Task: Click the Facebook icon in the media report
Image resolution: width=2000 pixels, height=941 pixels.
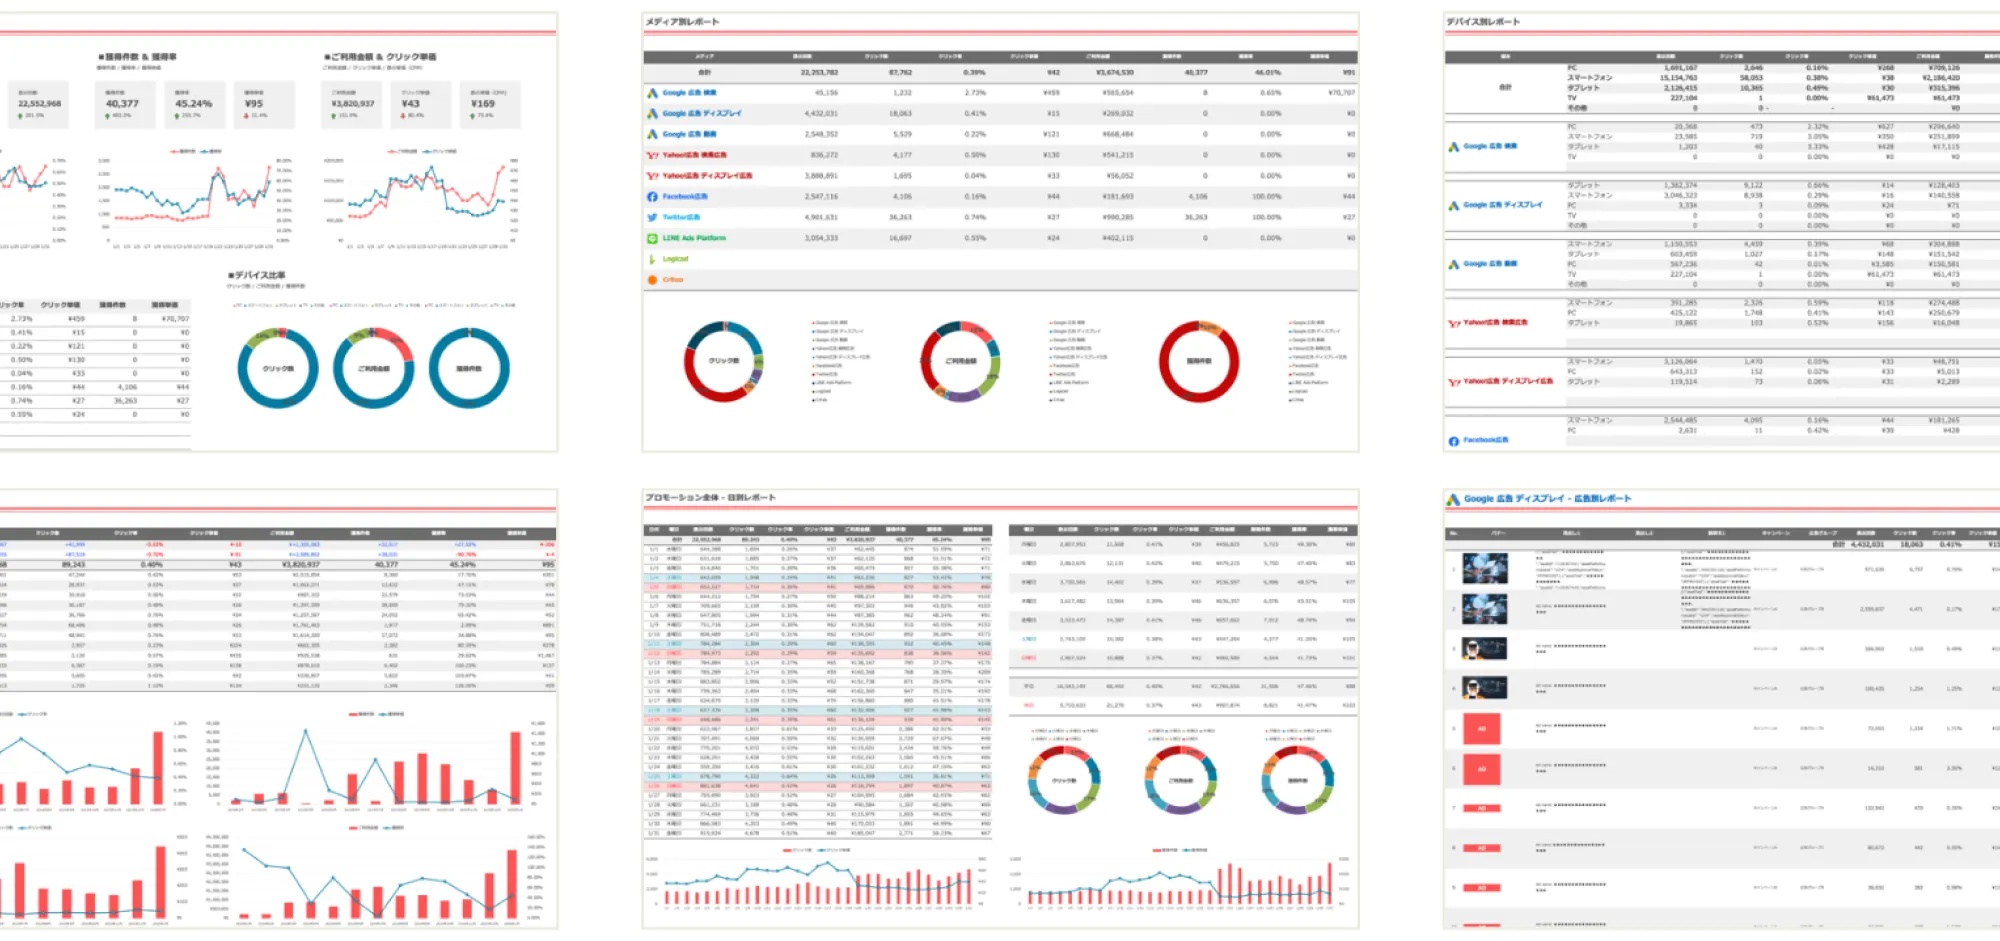Action: [x=652, y=197]
